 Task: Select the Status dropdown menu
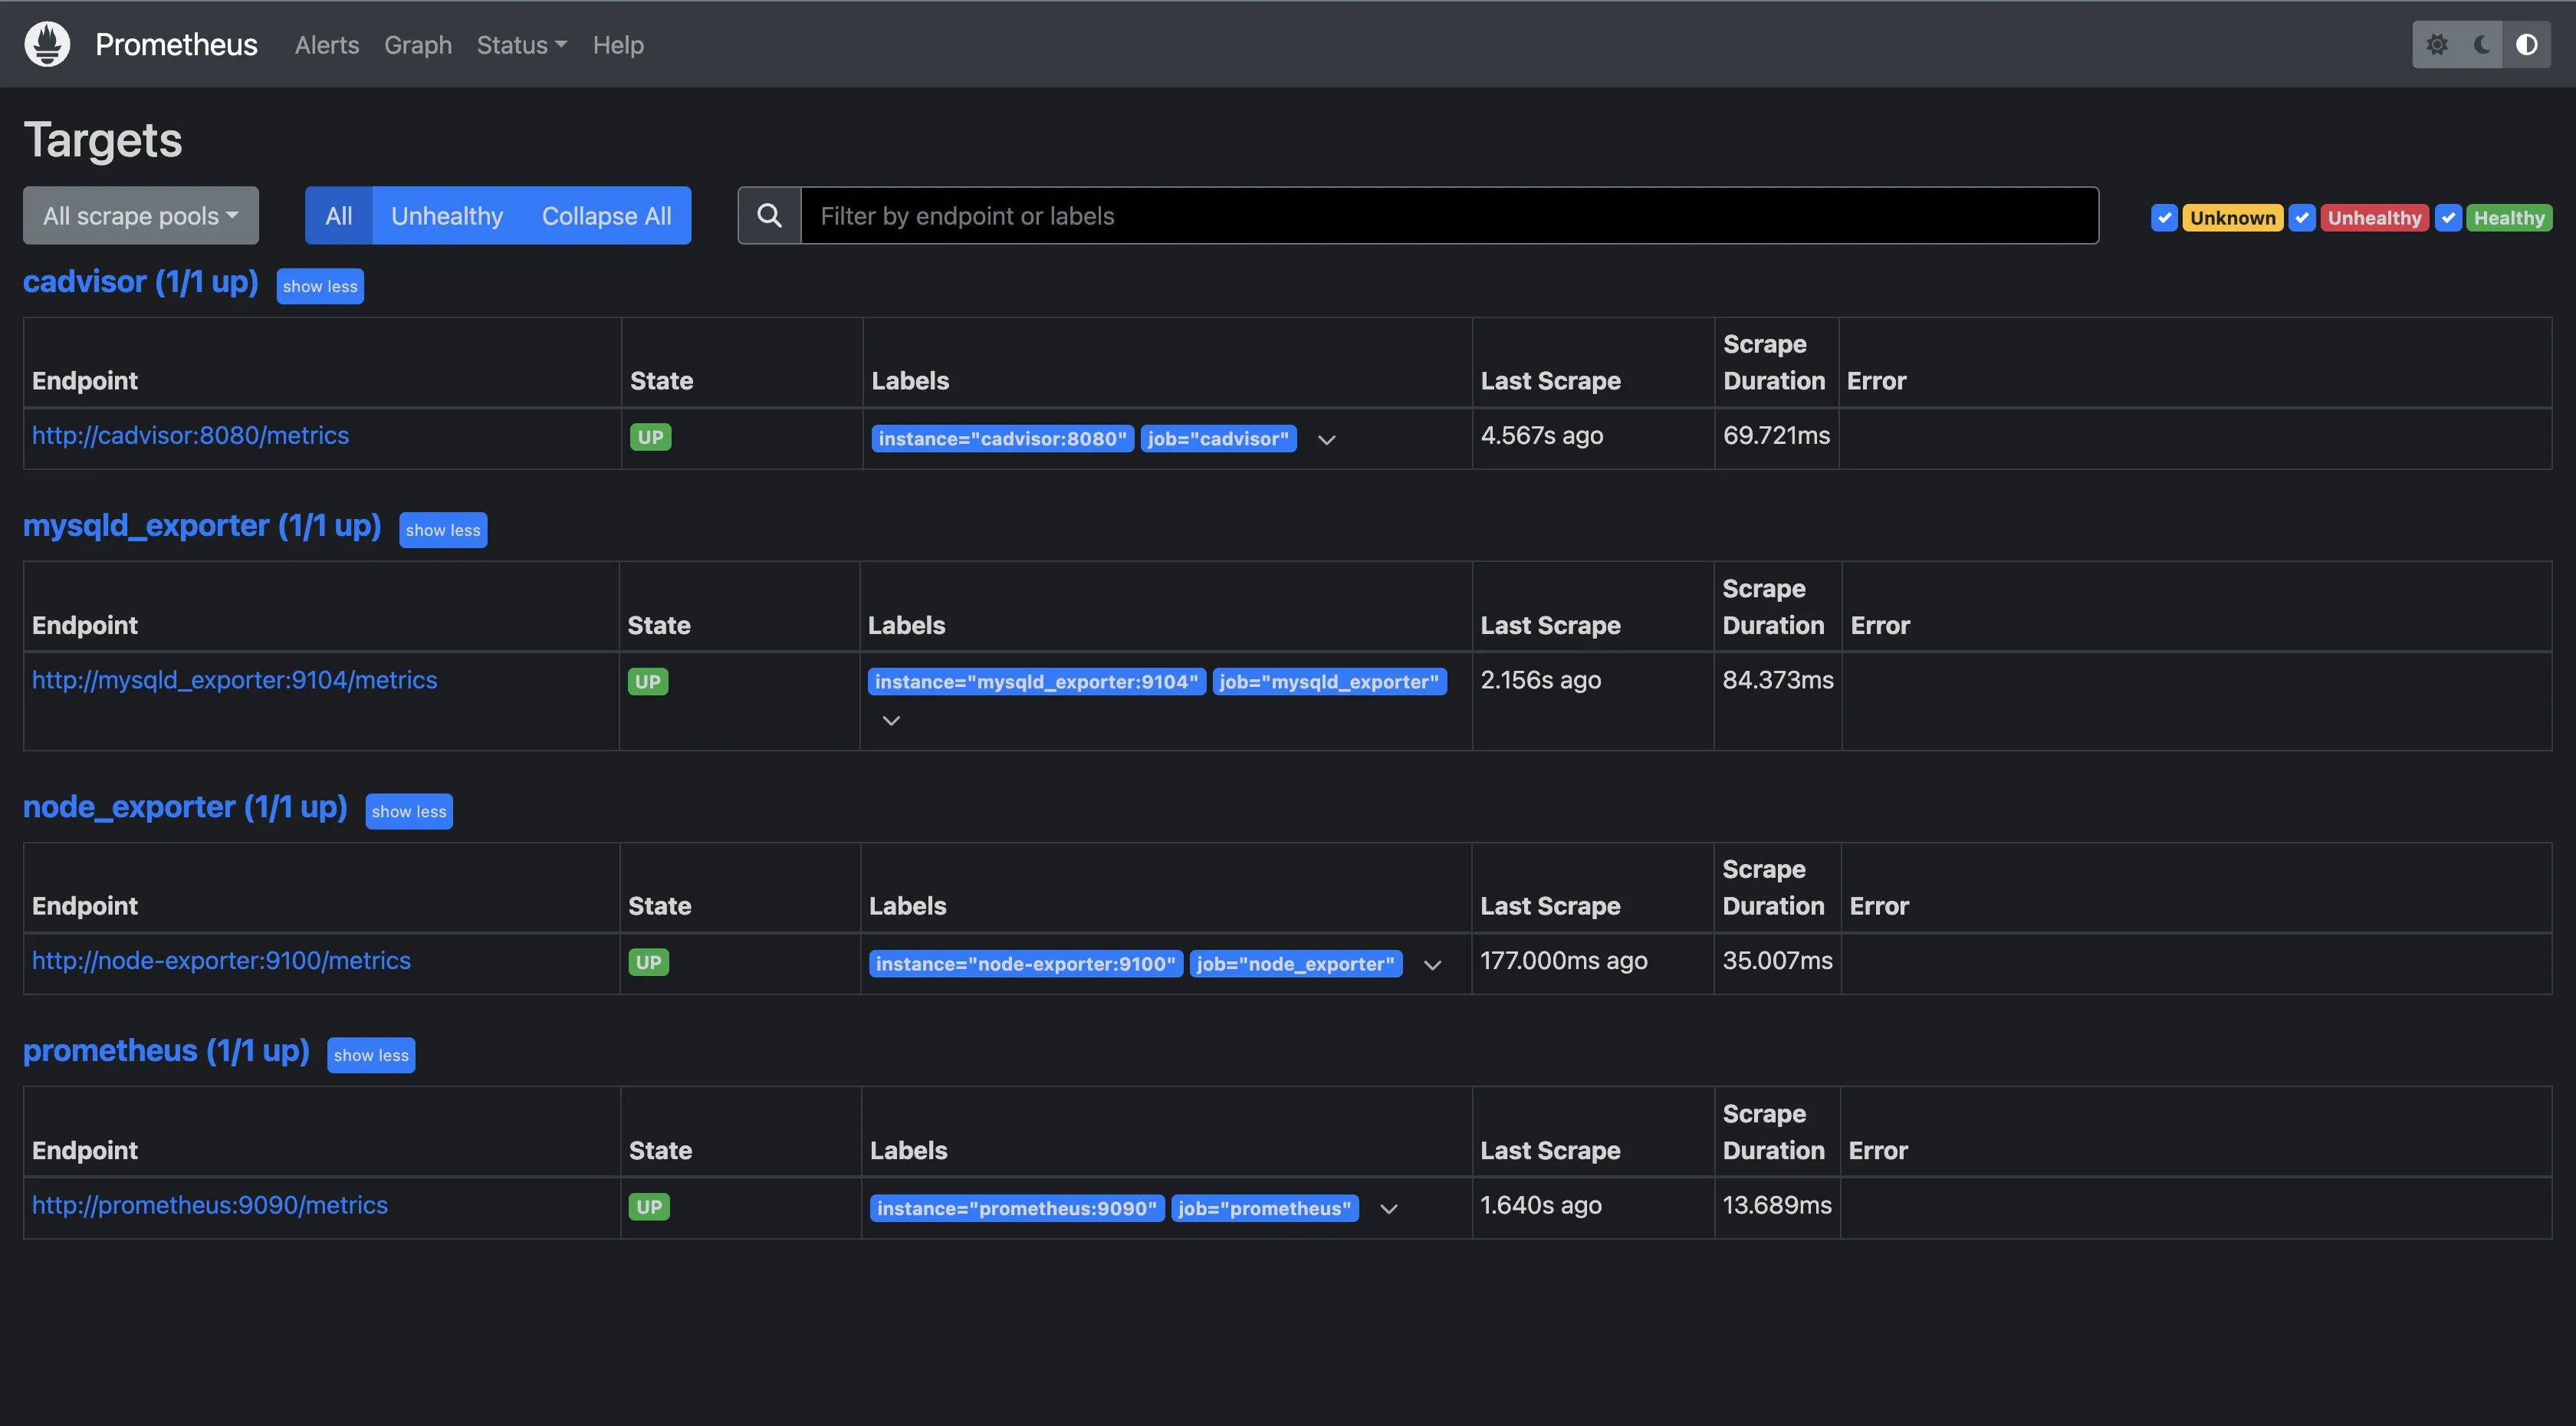(x=520, y=44)
